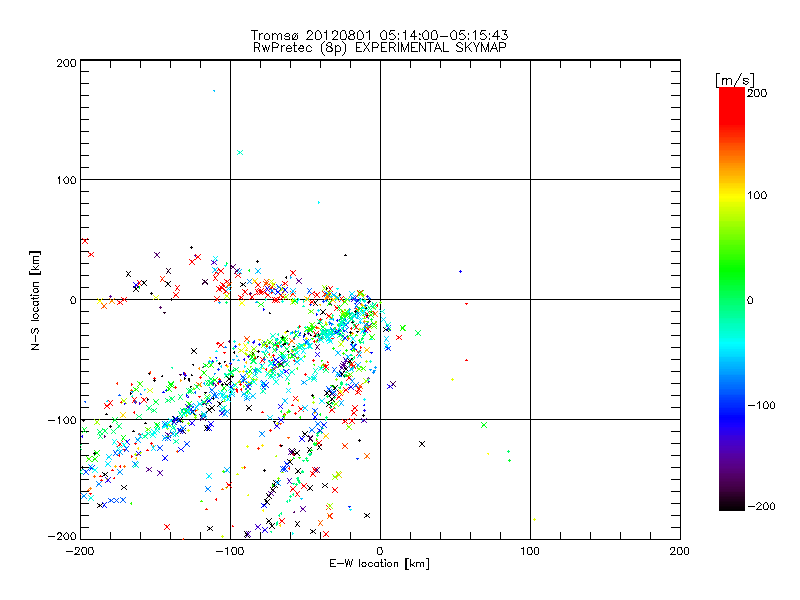Screen dimensions: 800x600
Task: Click the y-axis tick label "100"
Action: (67, 180)
